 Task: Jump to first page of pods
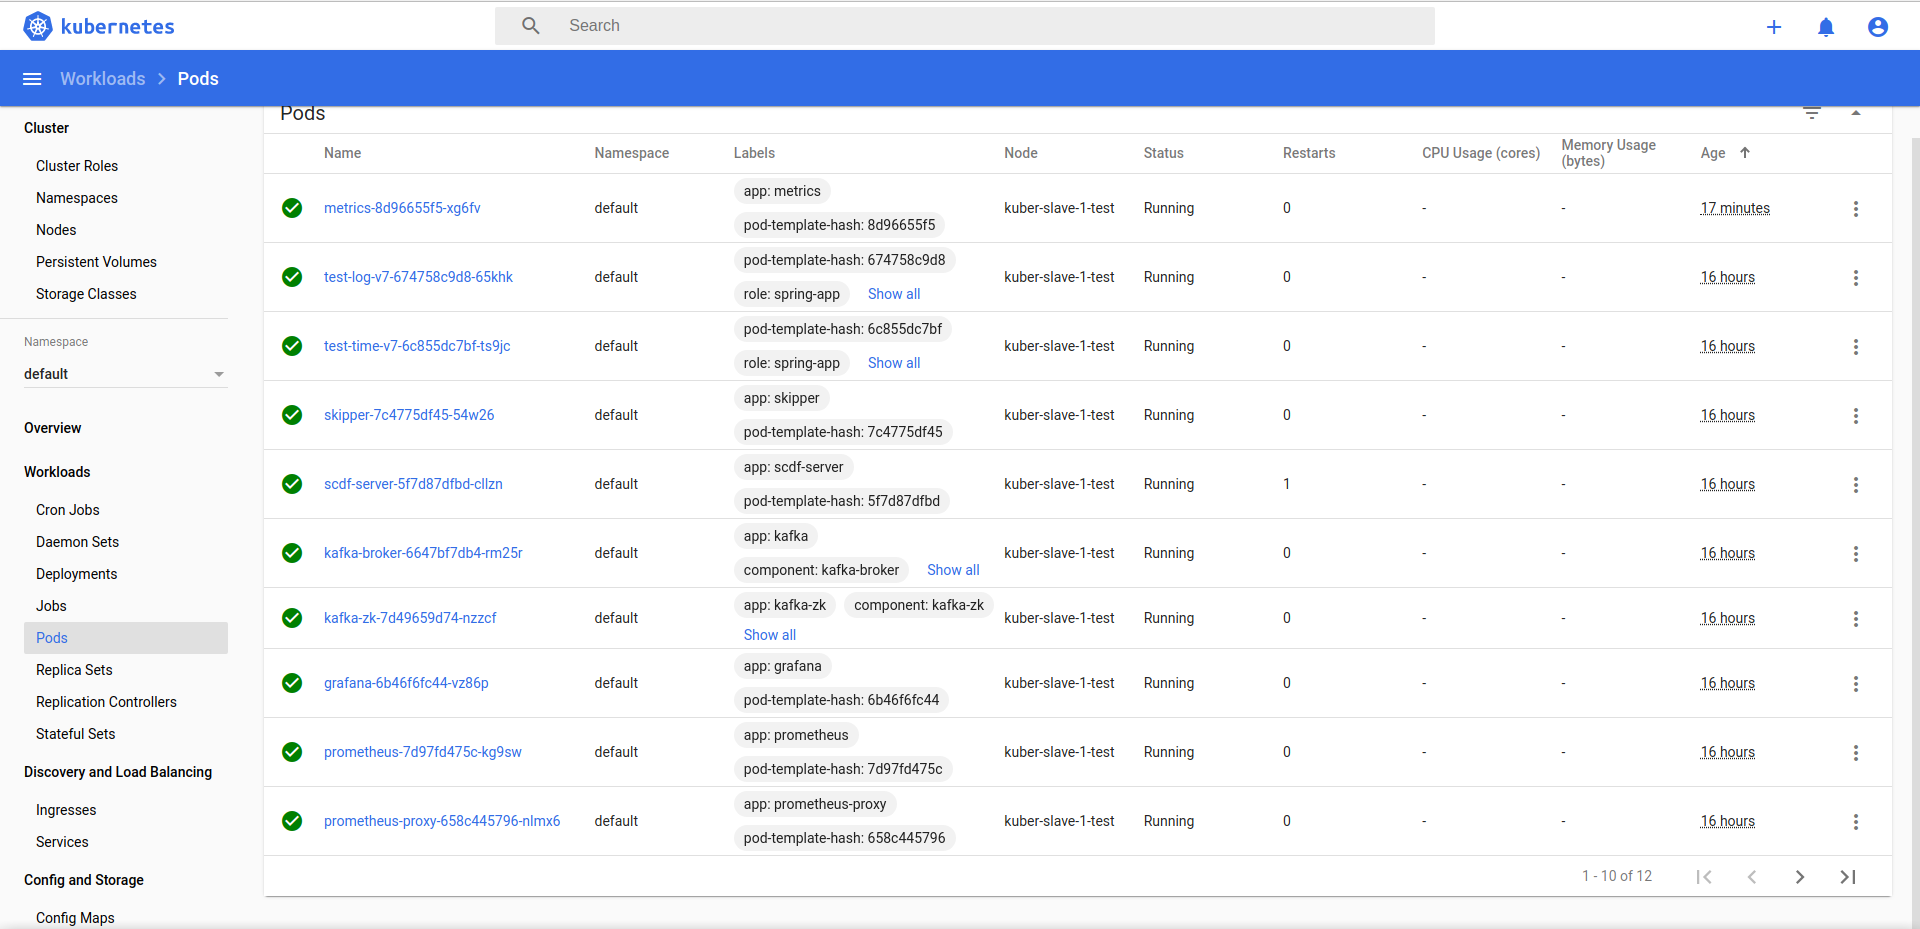pos(1704,877)
